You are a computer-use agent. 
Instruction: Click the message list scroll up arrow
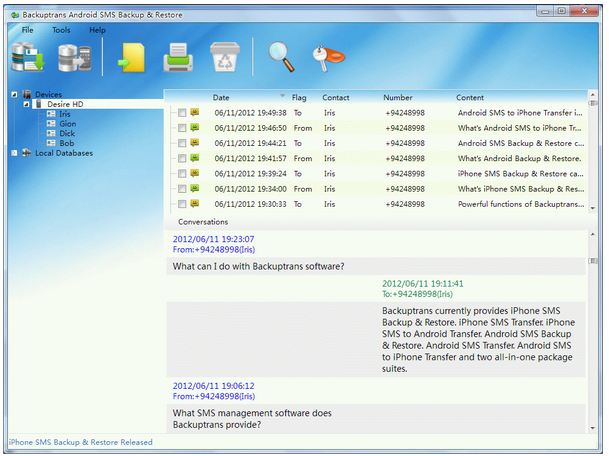pos(593,94)
